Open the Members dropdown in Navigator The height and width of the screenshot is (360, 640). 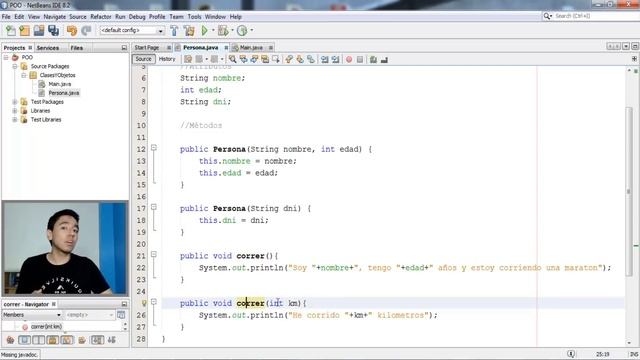[x=32, y=315]
